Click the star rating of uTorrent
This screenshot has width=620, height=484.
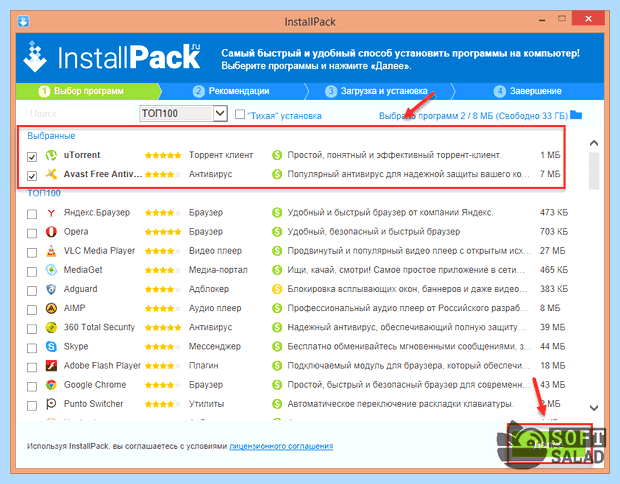[x=163, y=155]
